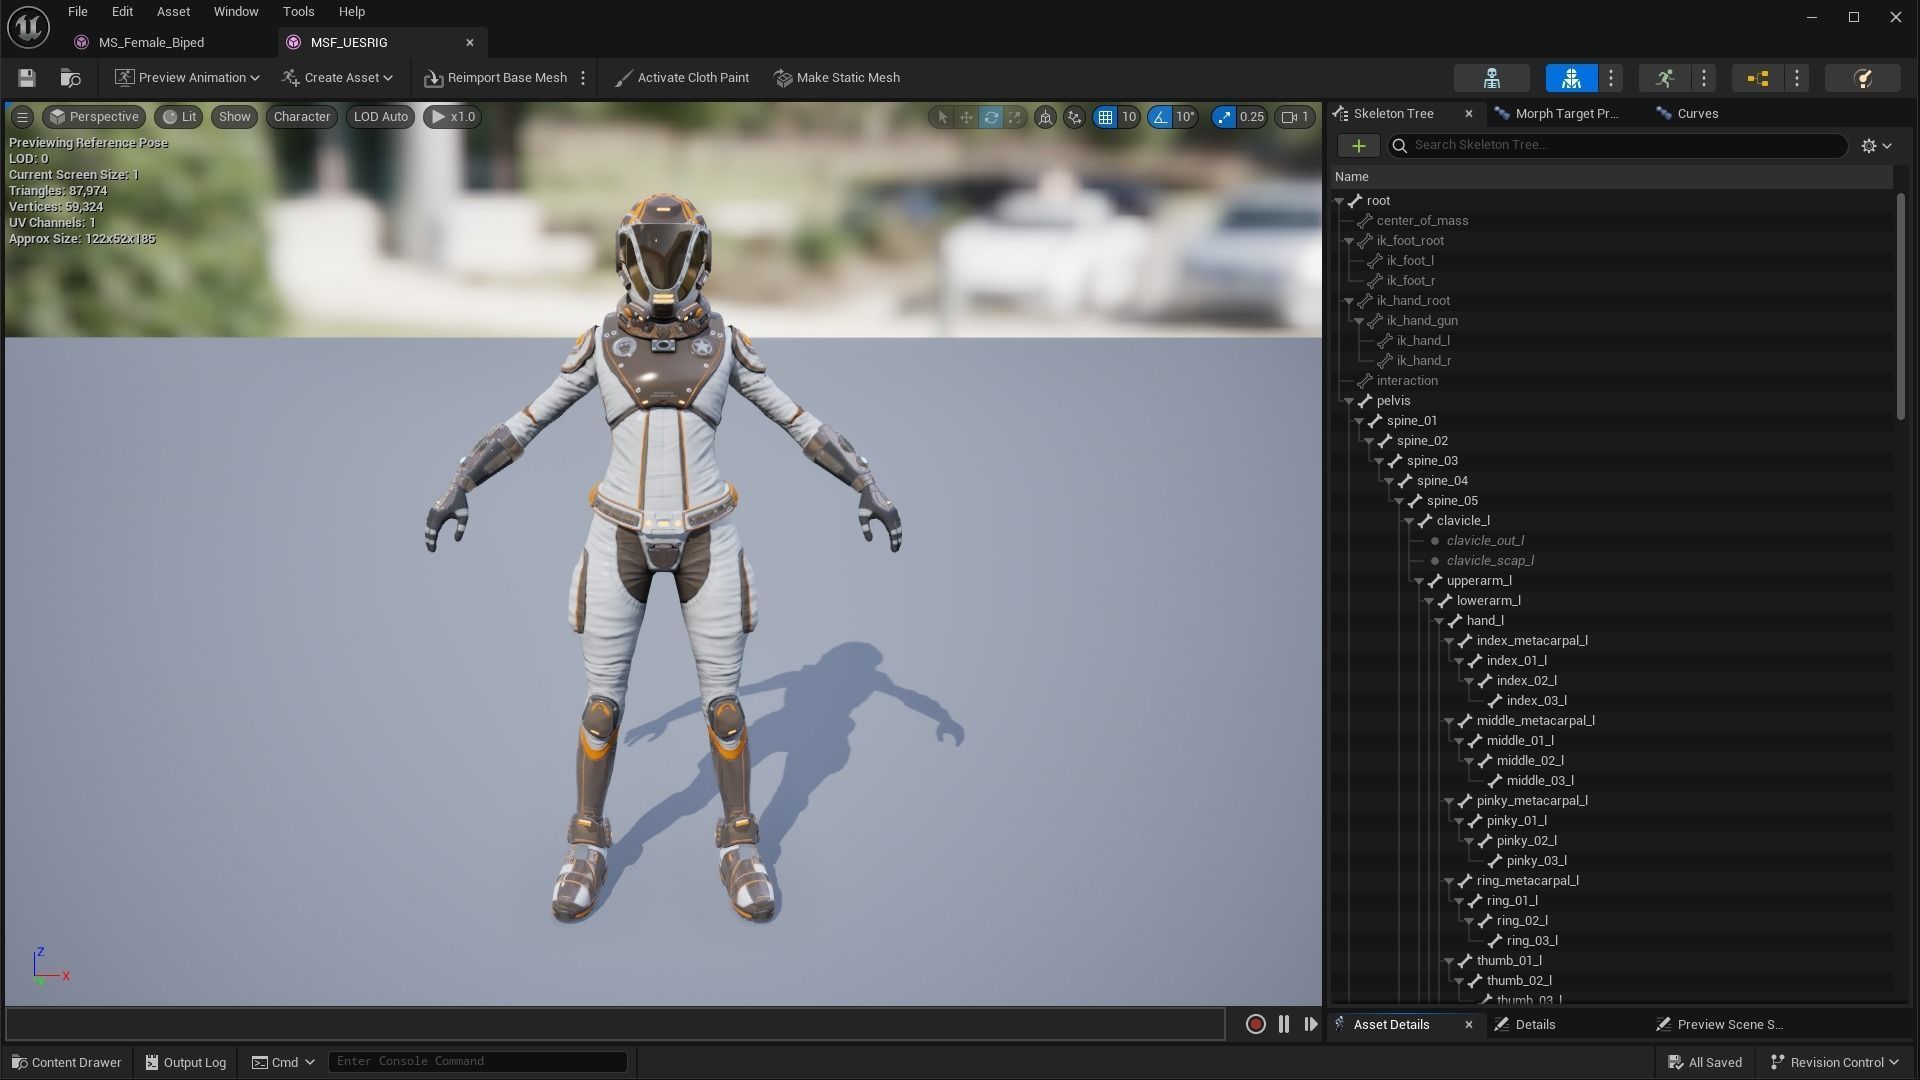
Task: Switch to Animation Blueprint mode icon
Action: tap(1757, 78)
